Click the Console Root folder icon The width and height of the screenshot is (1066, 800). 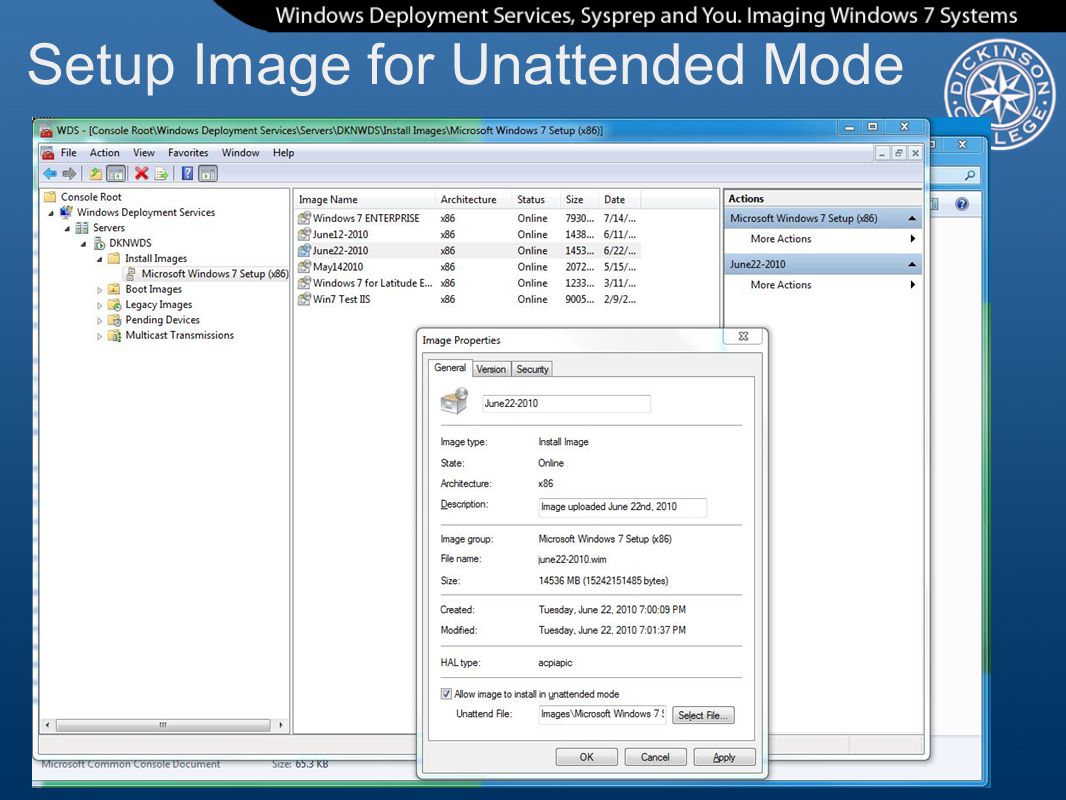click(x=50, y=197)
